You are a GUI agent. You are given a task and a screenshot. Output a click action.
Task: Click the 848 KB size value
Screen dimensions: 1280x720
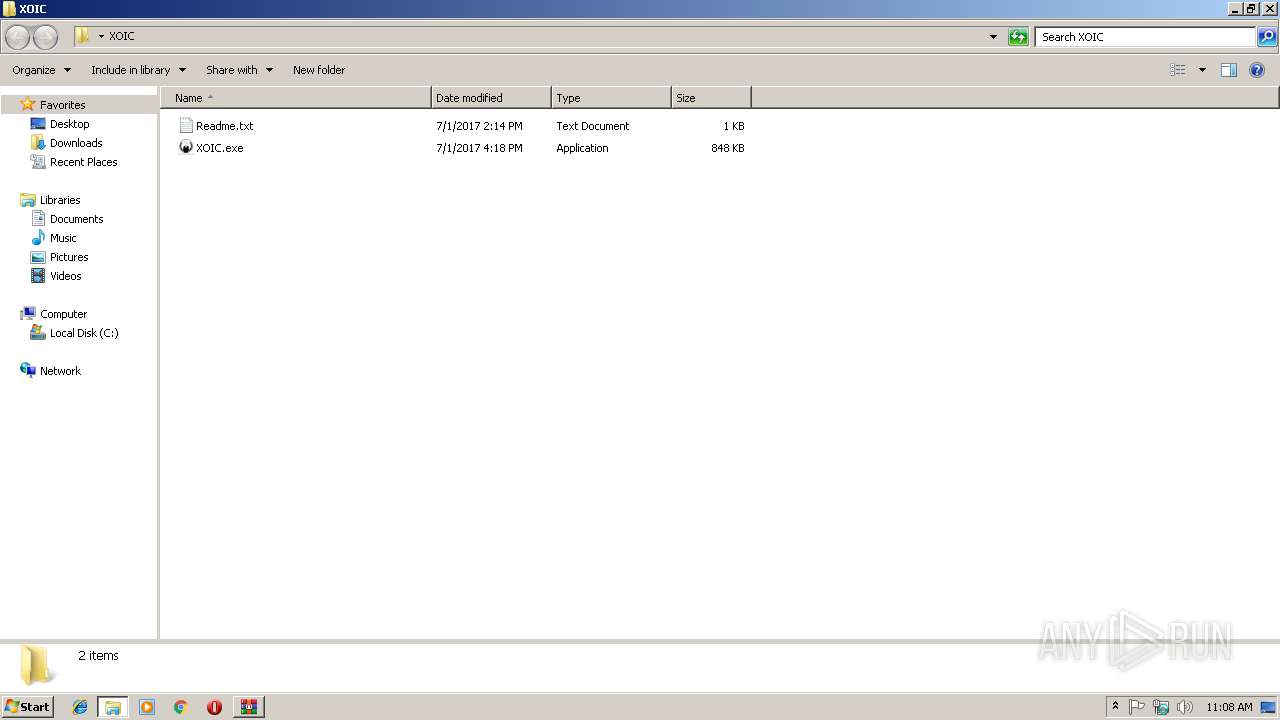point(728,148)
